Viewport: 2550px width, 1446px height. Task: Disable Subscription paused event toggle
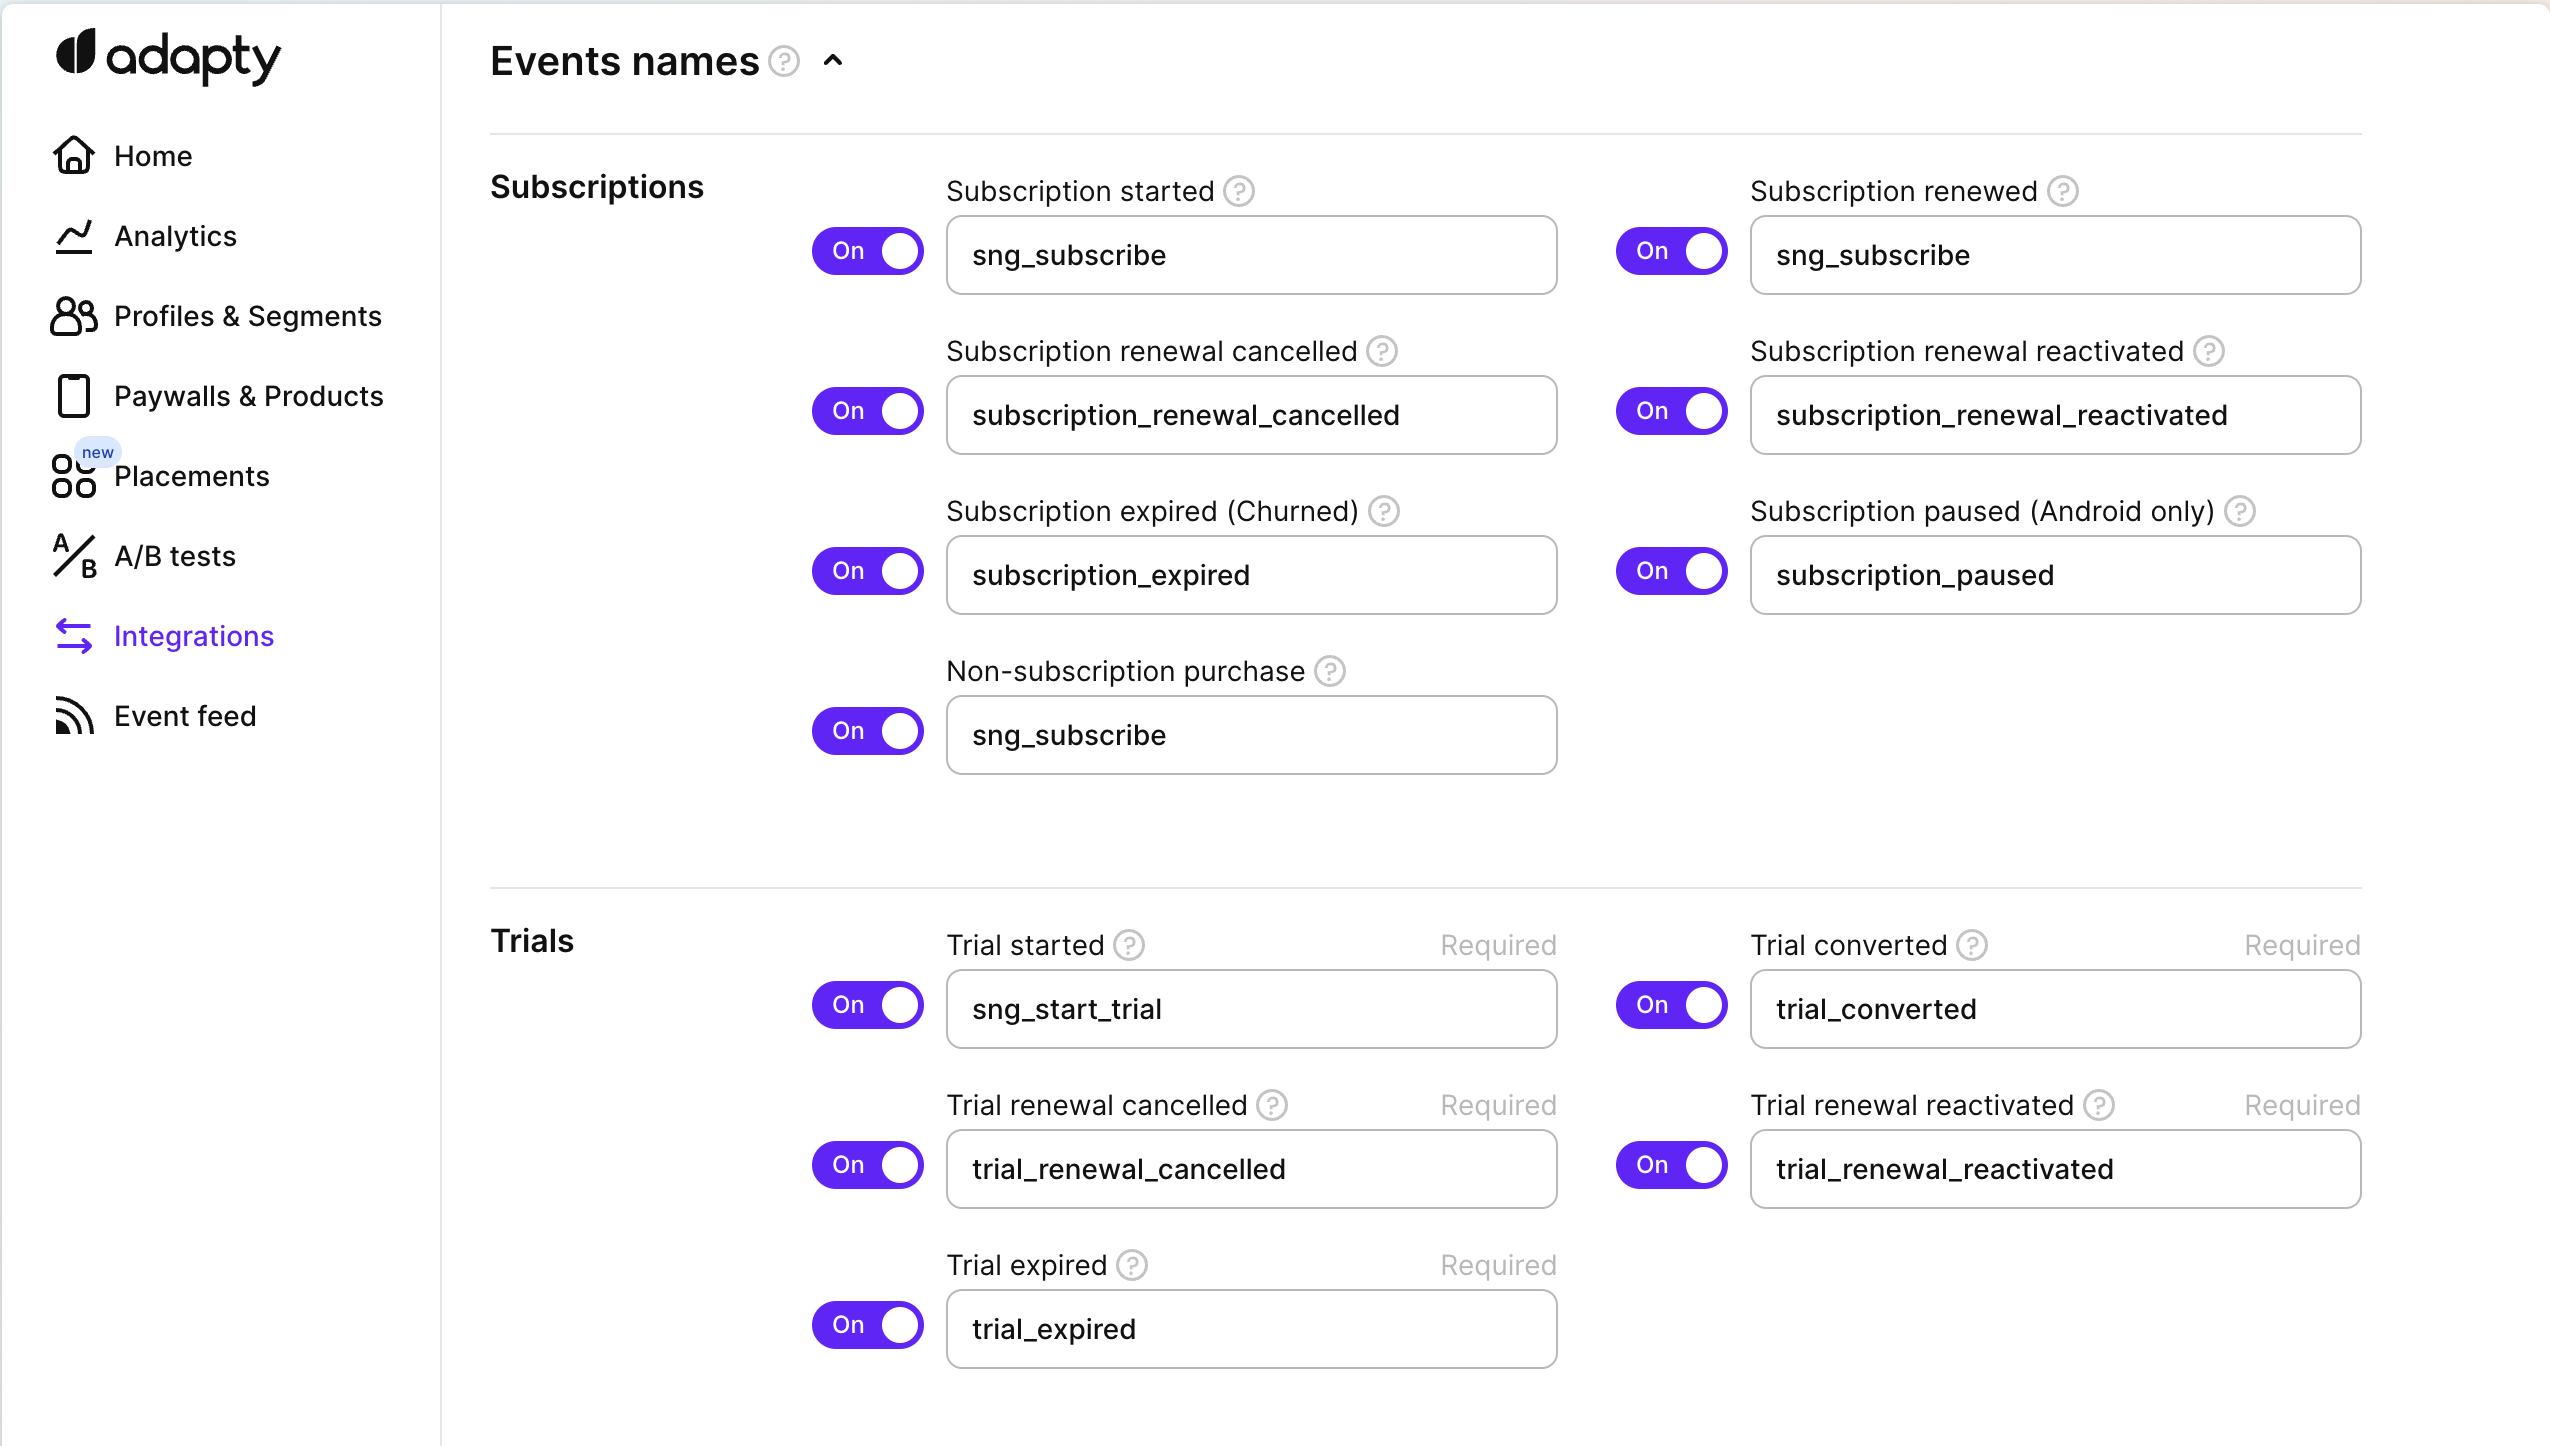tap(1671, 571)
